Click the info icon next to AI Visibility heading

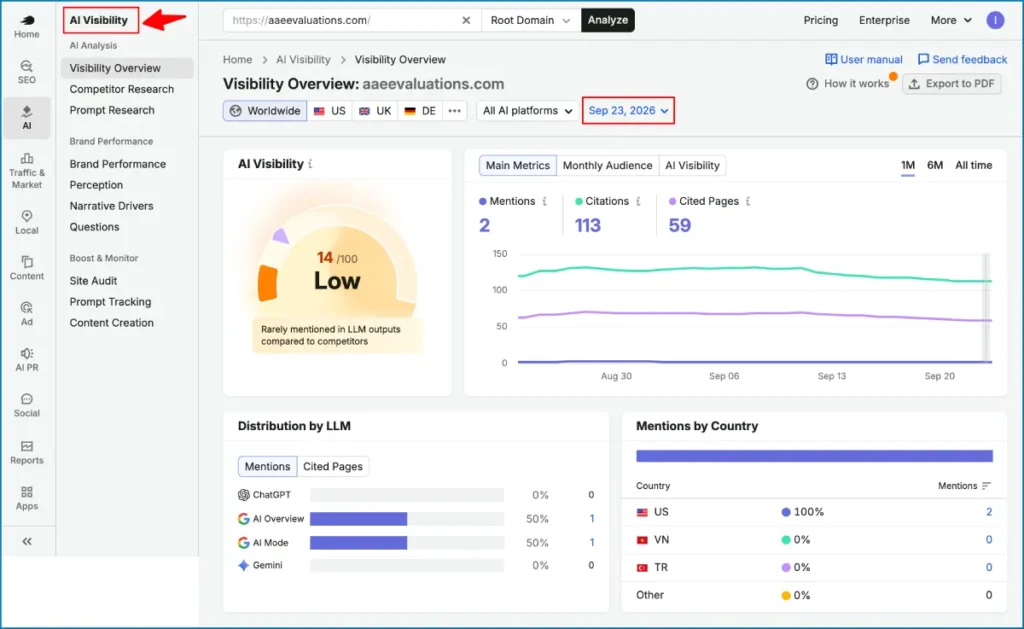pyautogui.click(x=310, y=164)
